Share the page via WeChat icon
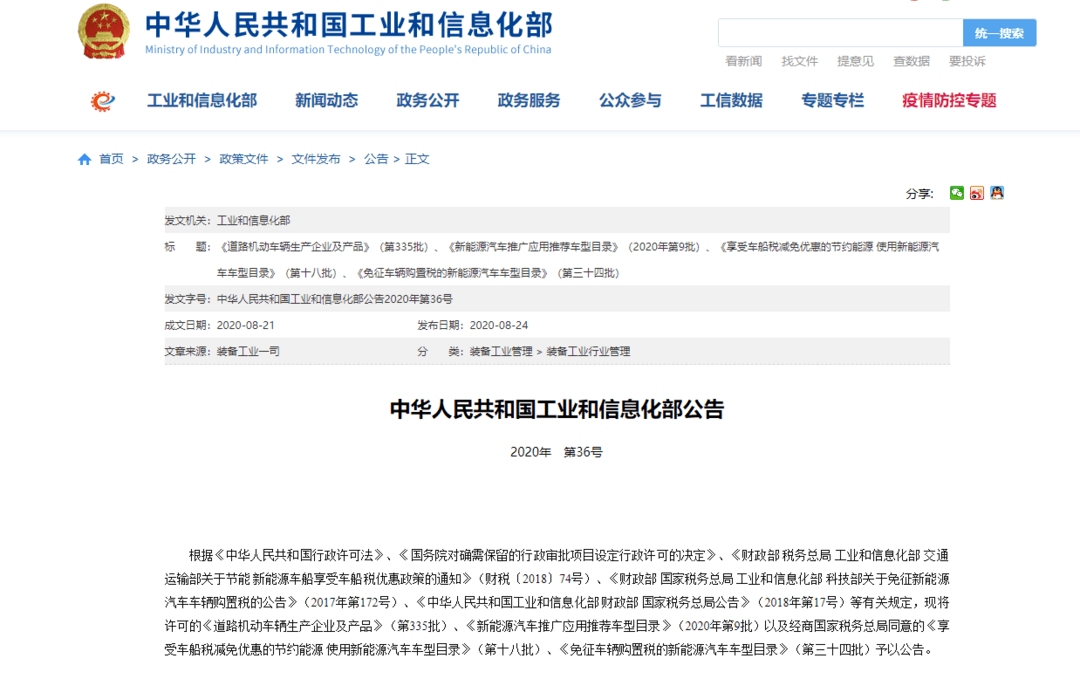 (x=957, y=193)
